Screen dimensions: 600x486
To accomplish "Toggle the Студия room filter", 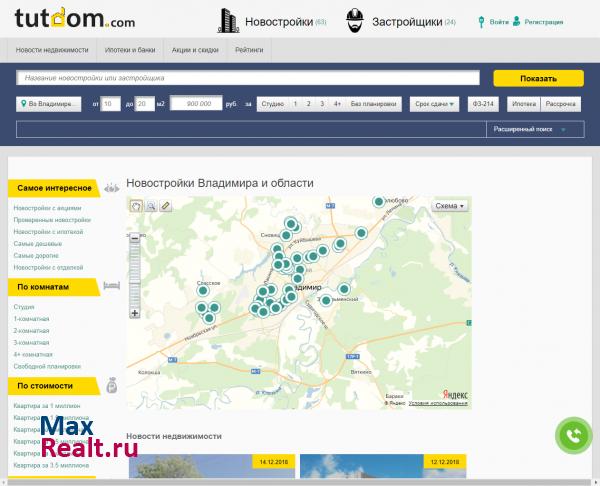I will coord(272,104).
